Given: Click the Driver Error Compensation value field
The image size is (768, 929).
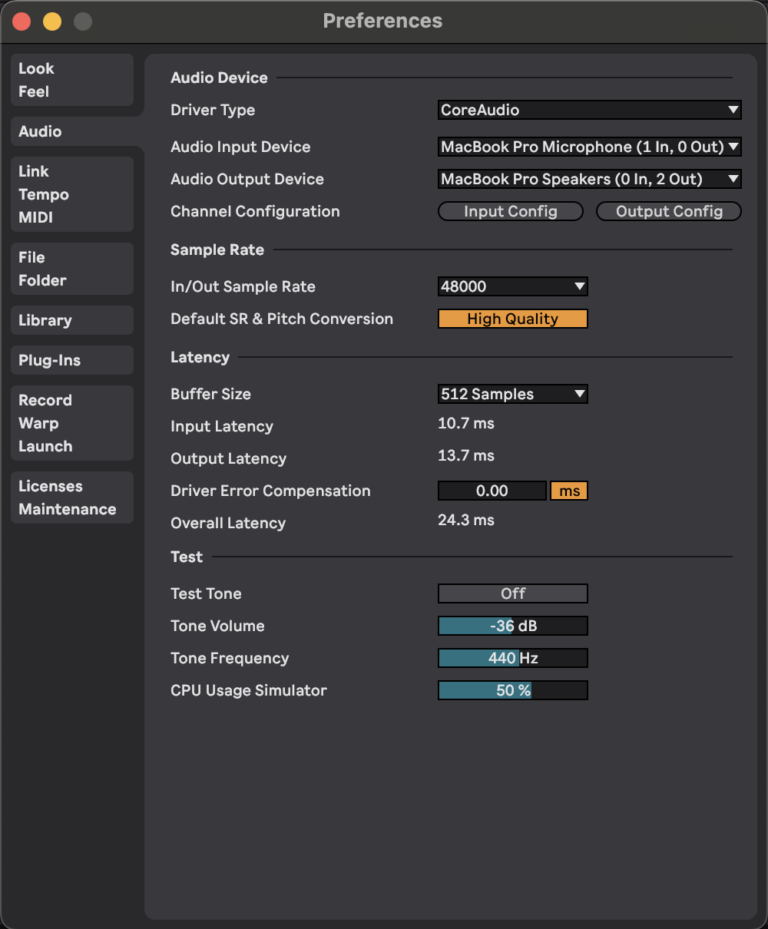Looking at the screenshot, I should point(492,491).
